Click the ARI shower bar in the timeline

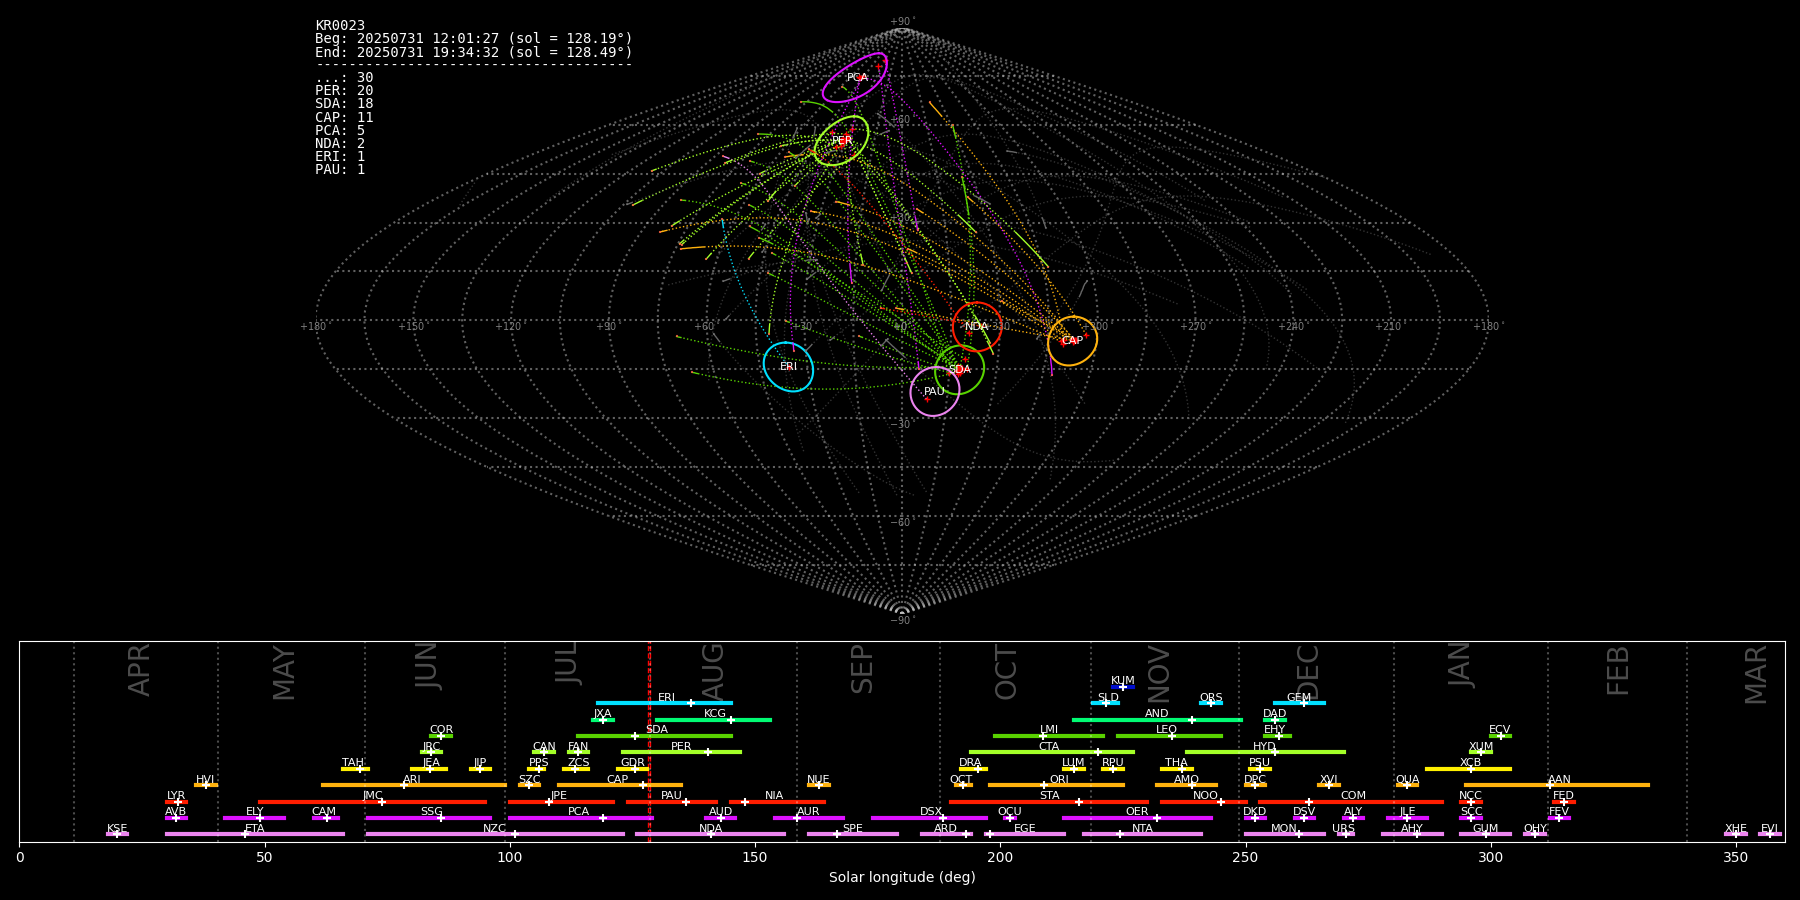point(414,785)
